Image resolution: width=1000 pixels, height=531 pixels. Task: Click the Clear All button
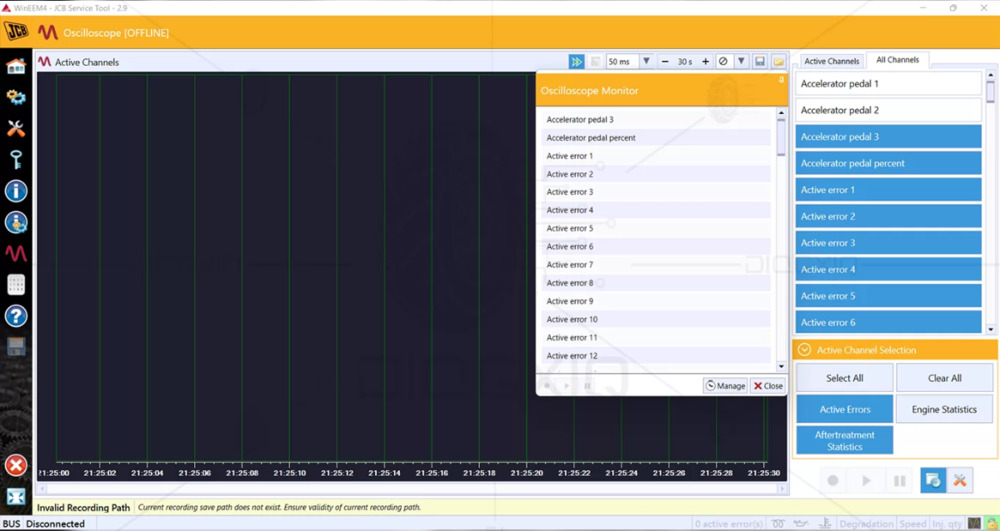coord(944,378)
